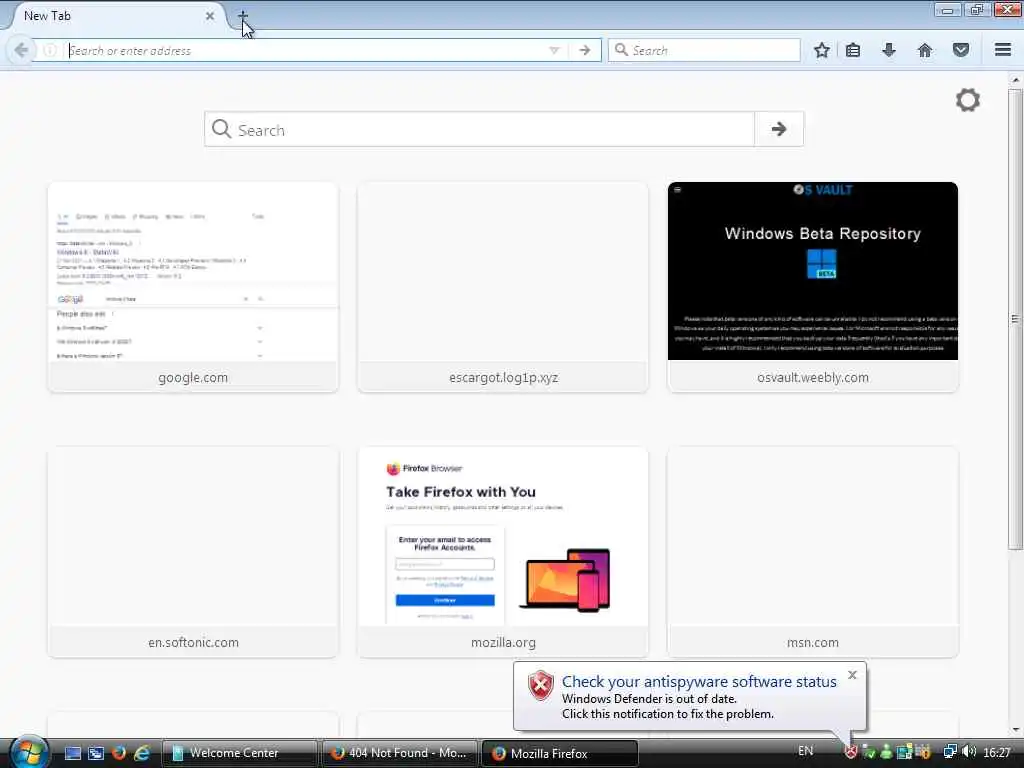Go back with the back arrow
Screen dimensions: 1024x768
click(21, 50)
